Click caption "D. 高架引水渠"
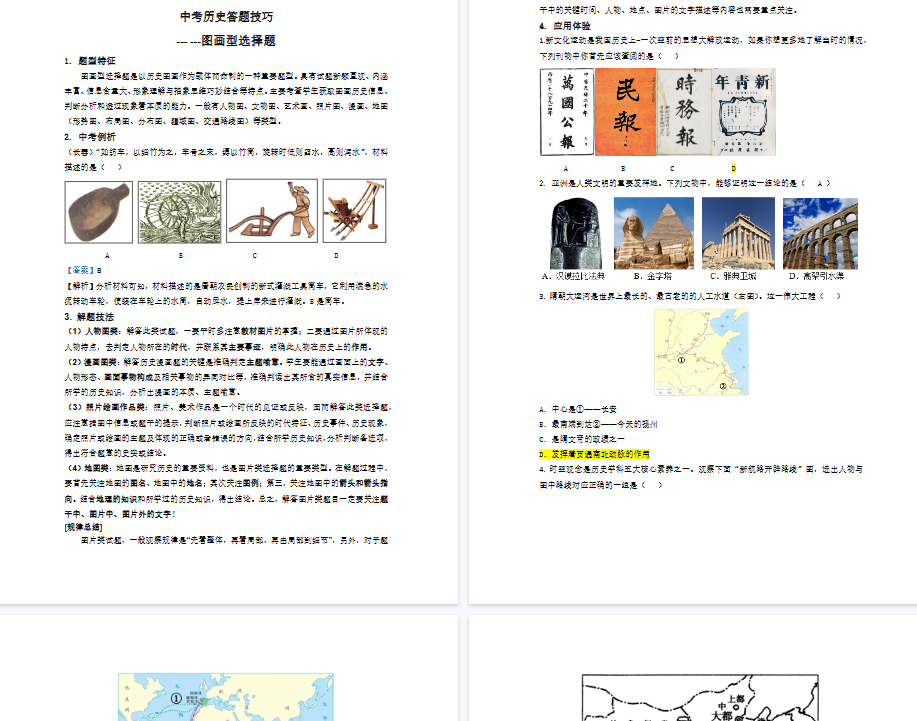Screen dimensions: 917x721 [x=816, y=276]
